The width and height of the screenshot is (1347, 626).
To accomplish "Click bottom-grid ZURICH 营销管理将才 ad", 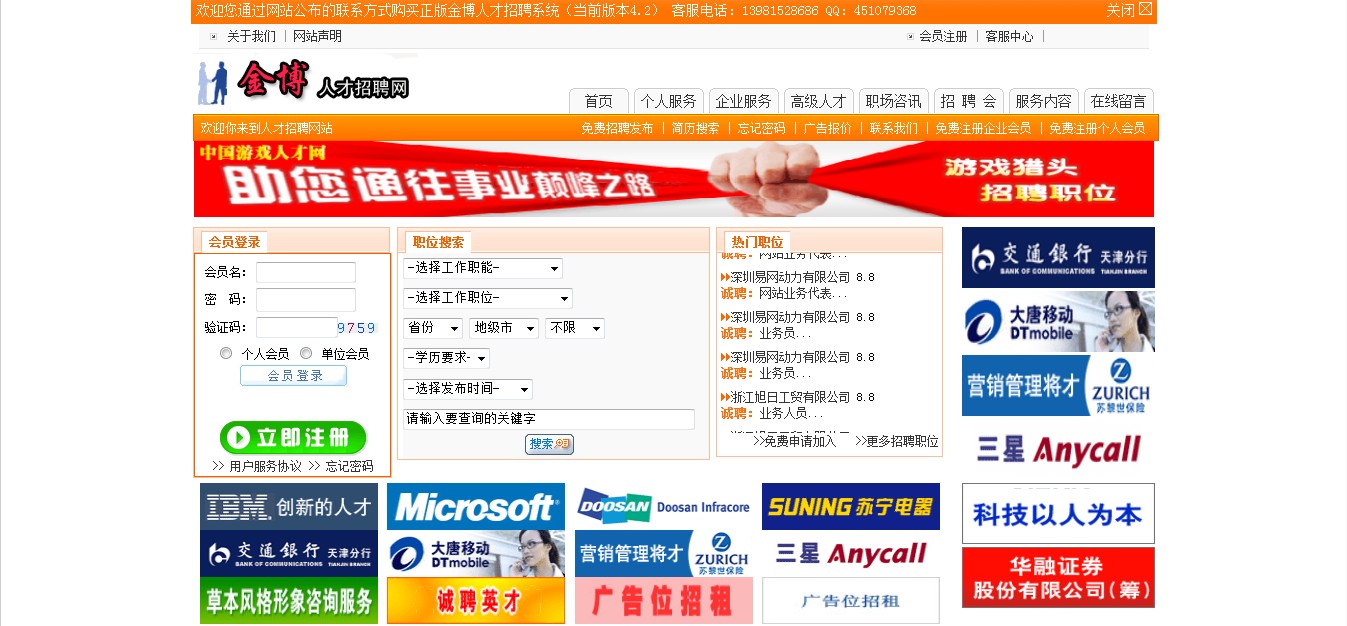I will 664,554.
